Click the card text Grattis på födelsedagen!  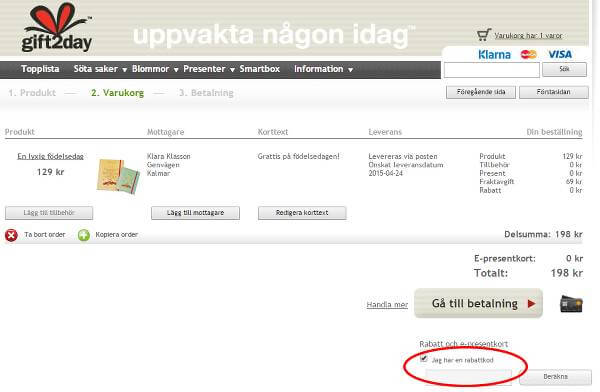[298, 156]
